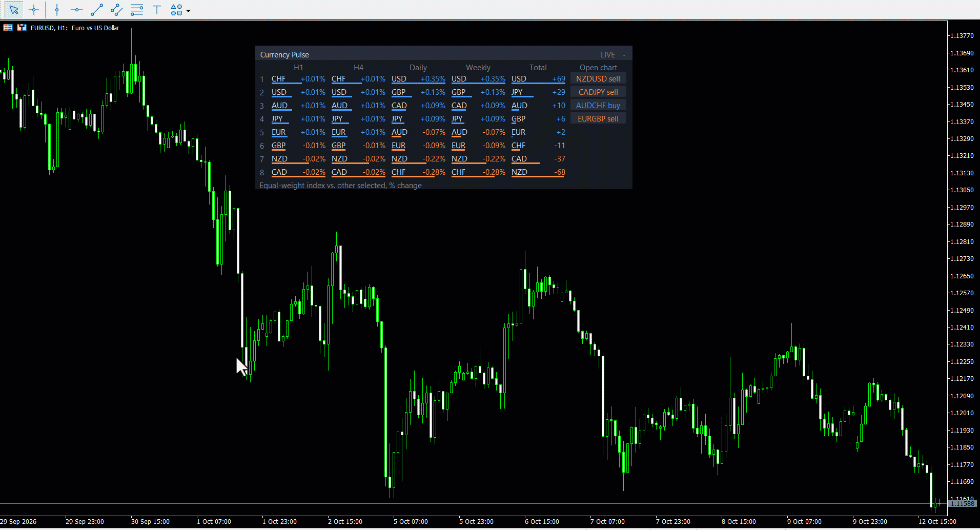The width and height of the screenshot is (980, 530).
Task: Click the Weekly column header
Action: click(478, 68)
